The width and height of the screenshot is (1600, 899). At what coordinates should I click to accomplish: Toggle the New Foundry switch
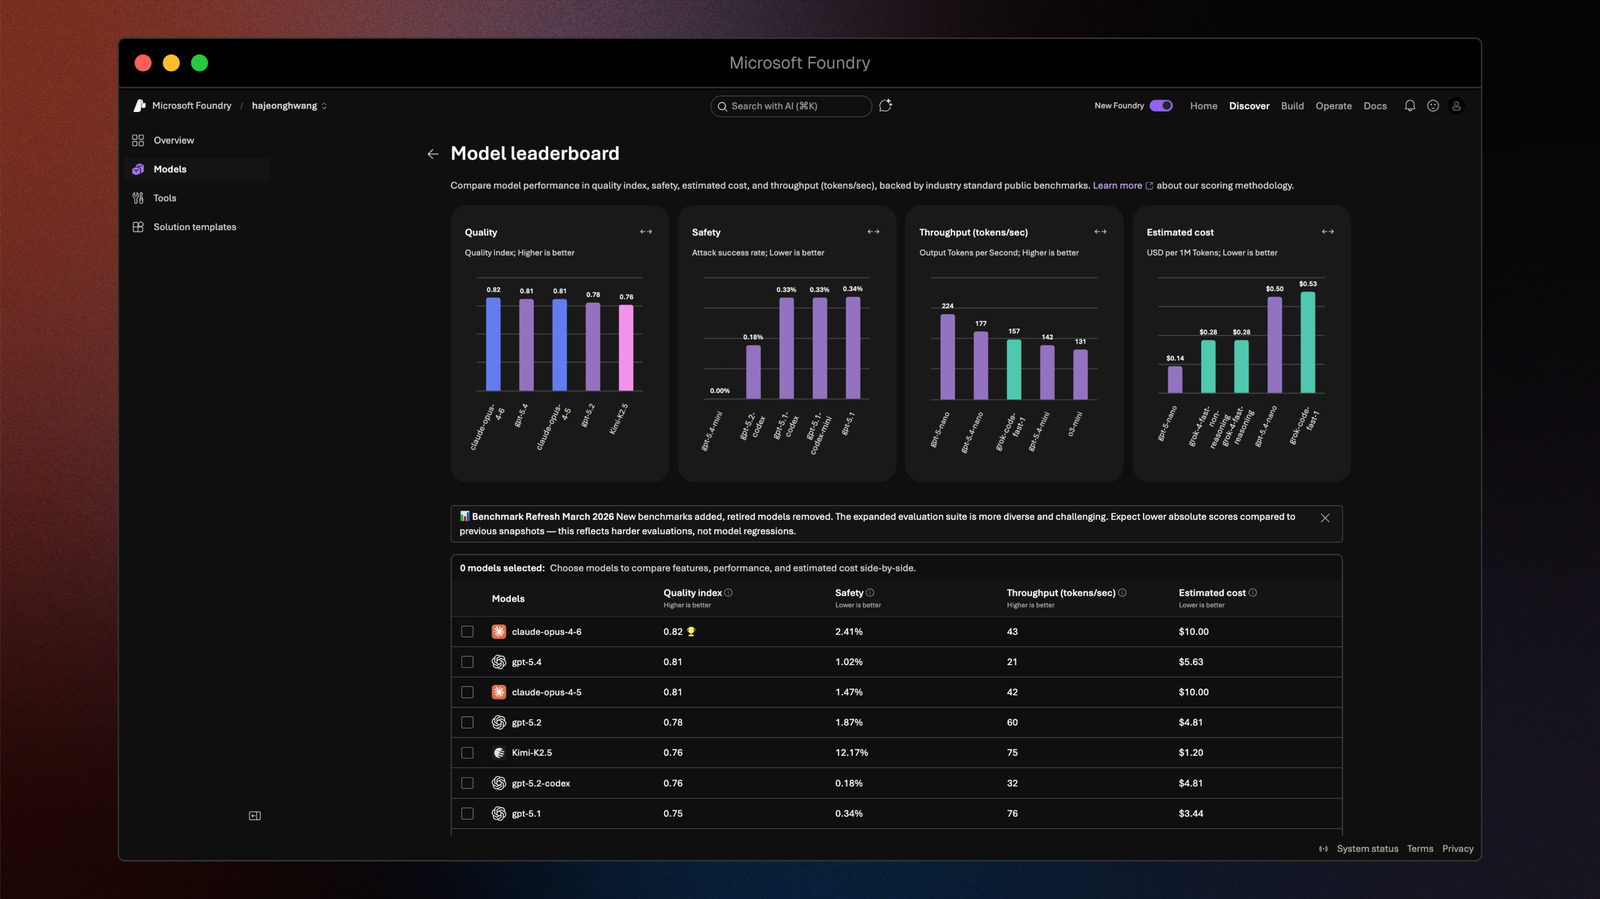(1161, 106)
